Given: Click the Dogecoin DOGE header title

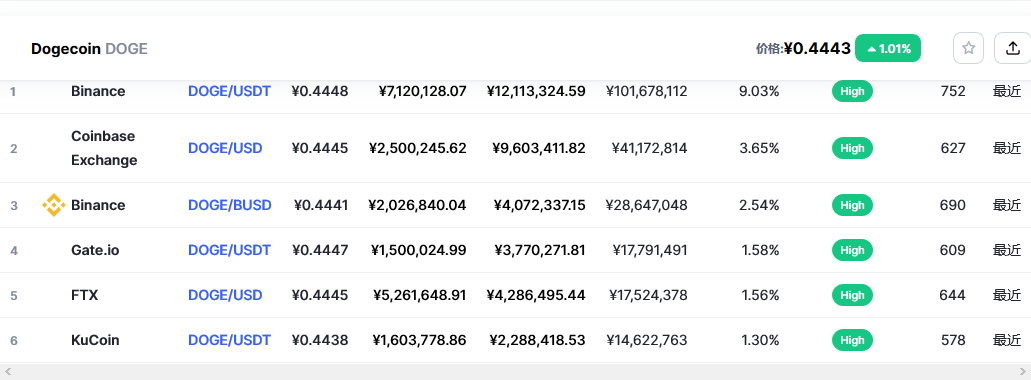Looking at the screenshot, I should [x=89, y=49].
